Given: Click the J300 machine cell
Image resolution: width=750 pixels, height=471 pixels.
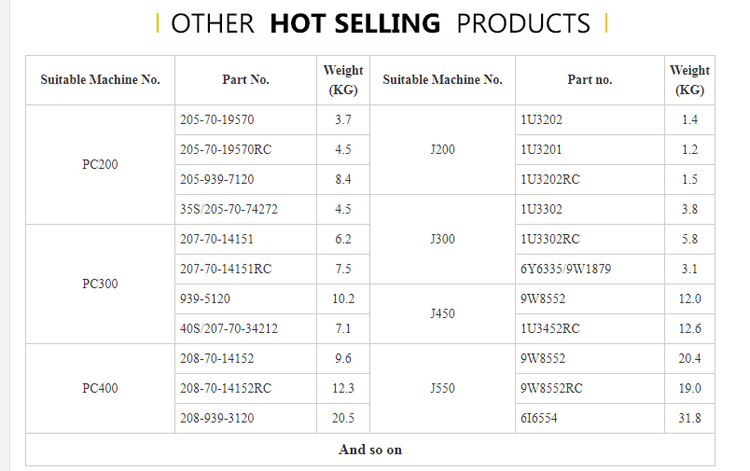Looking at the screenshot, I should pyautogui.click(x=442, y=239).
